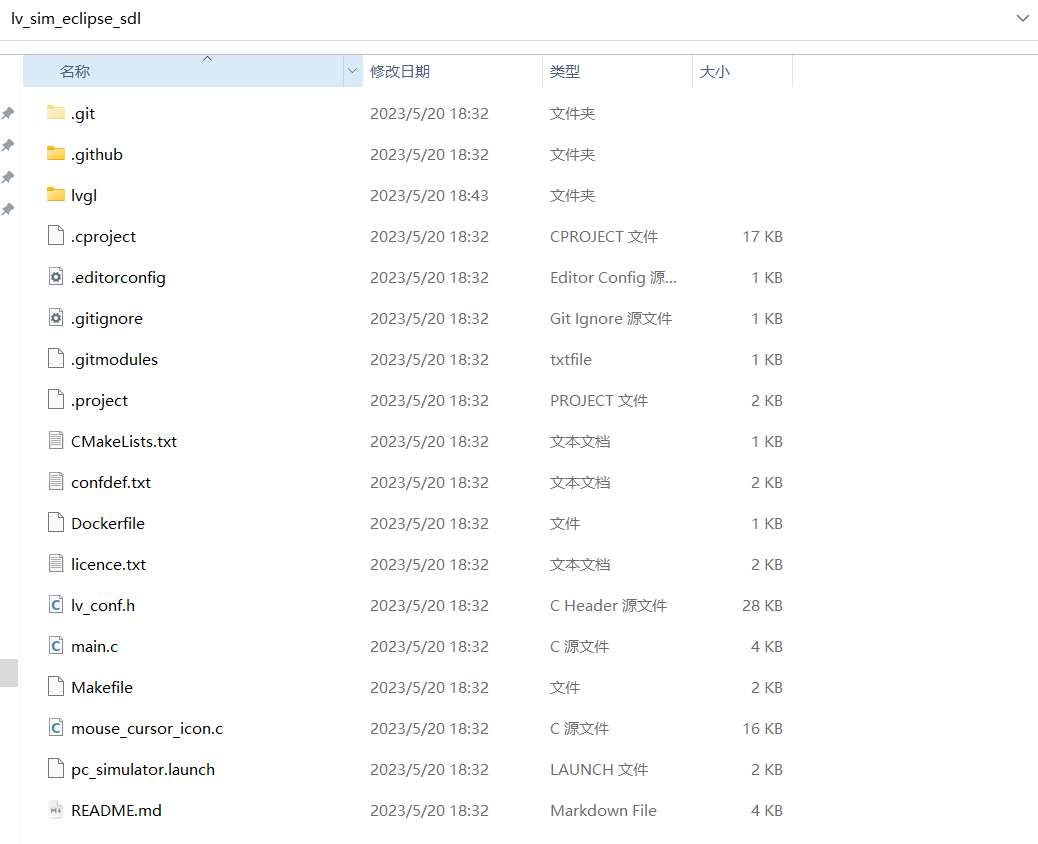
Task: Click the Markdown icon next to README.md
Action: click(x=55, y=810)
